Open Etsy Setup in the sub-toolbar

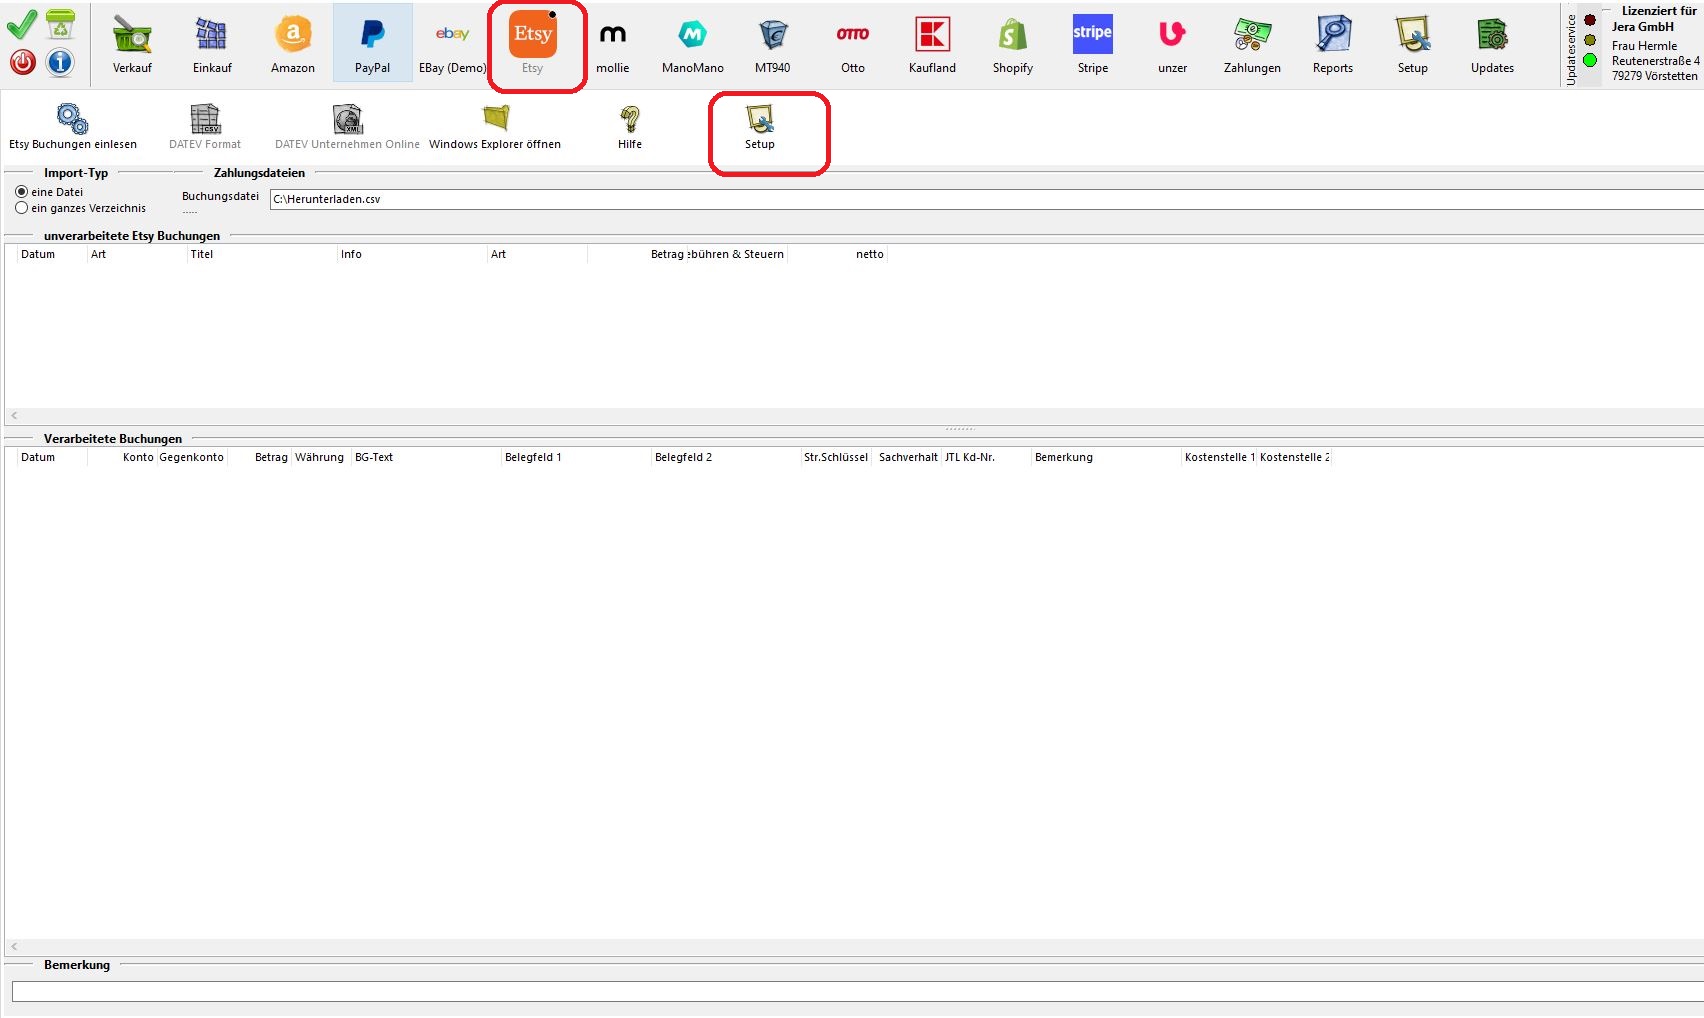[760, 126]
